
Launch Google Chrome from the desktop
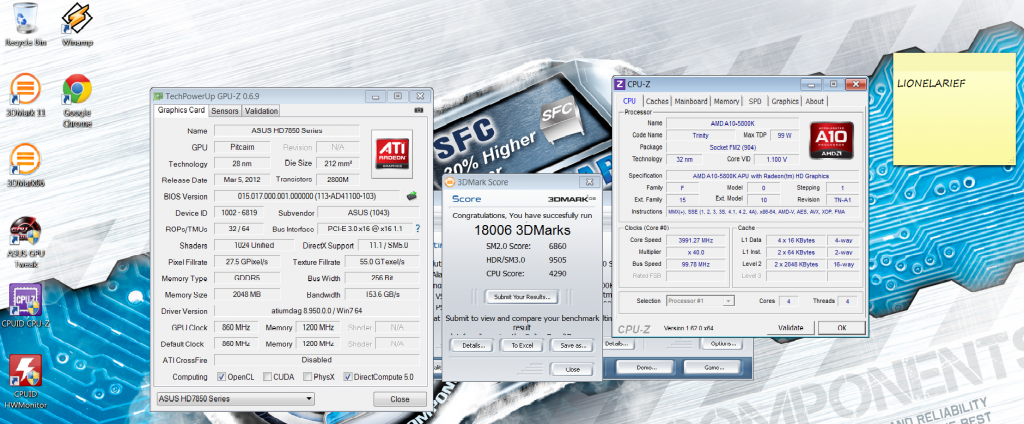[x=77, y=100]
